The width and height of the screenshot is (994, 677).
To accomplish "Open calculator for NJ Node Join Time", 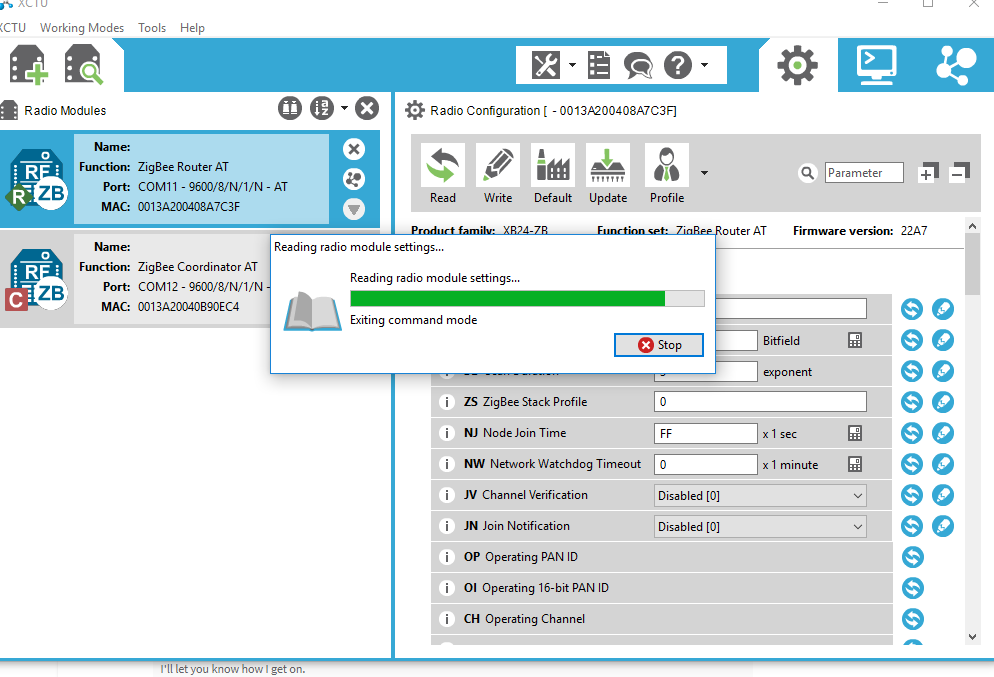I will 855,434.
